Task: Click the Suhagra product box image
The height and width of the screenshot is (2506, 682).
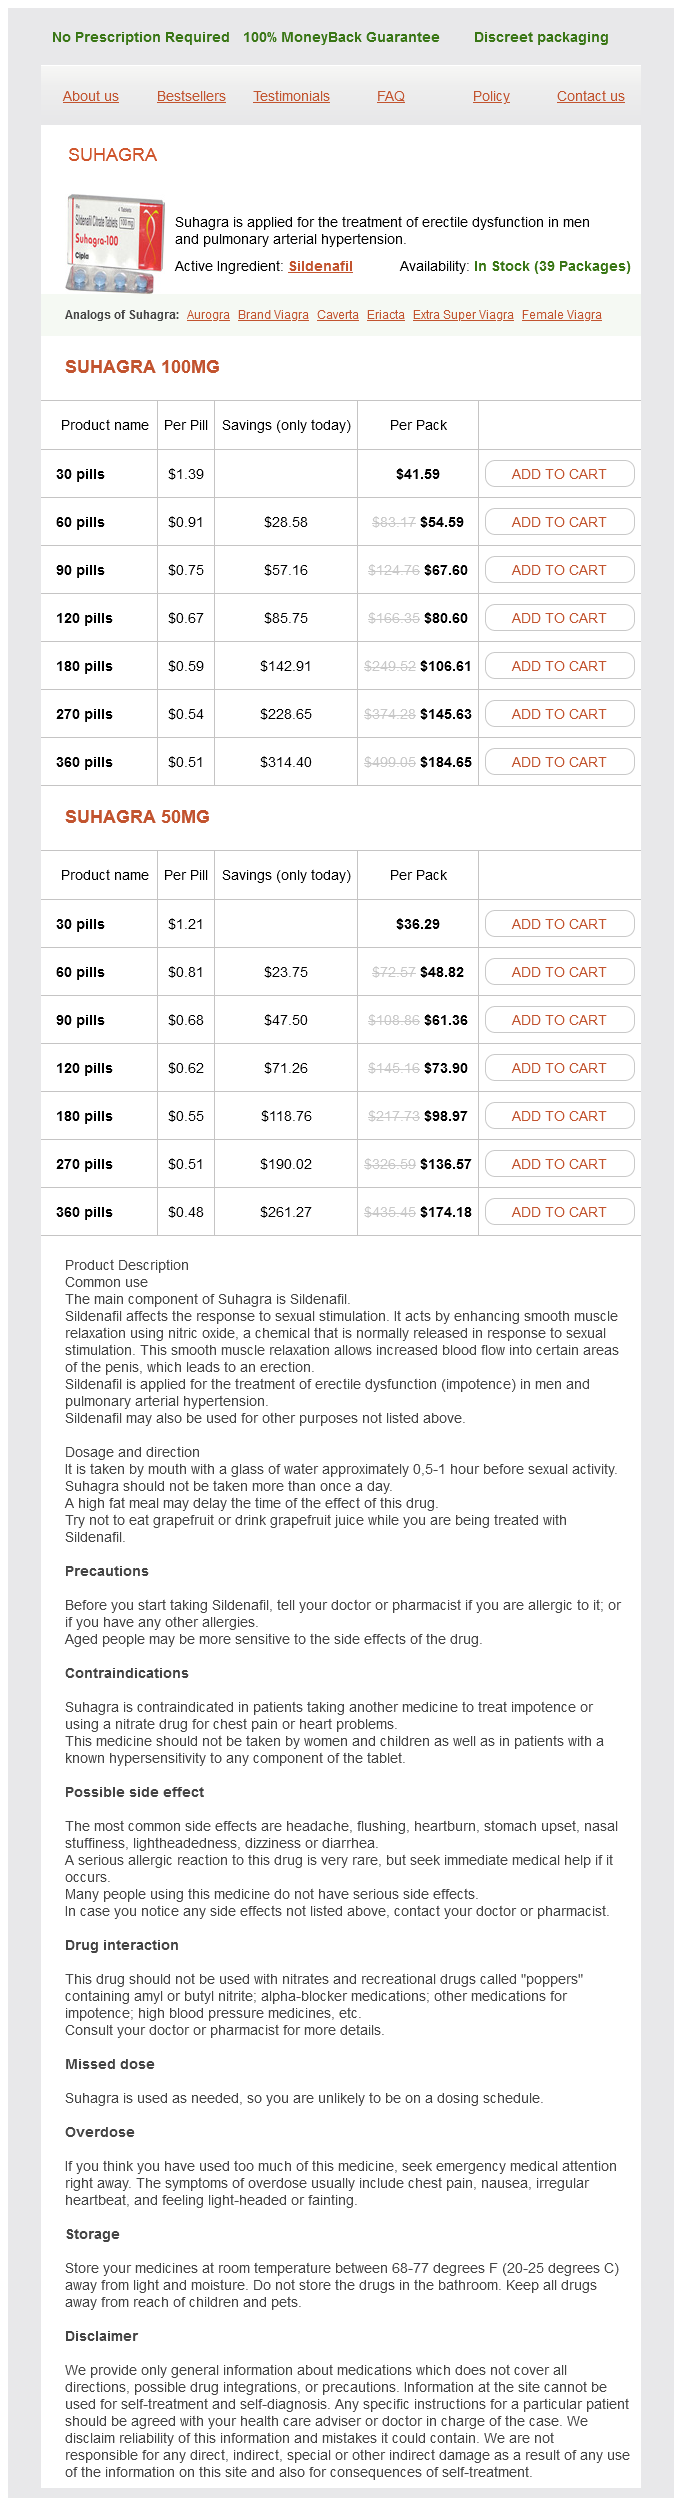Action: click(x=114, y=244)
